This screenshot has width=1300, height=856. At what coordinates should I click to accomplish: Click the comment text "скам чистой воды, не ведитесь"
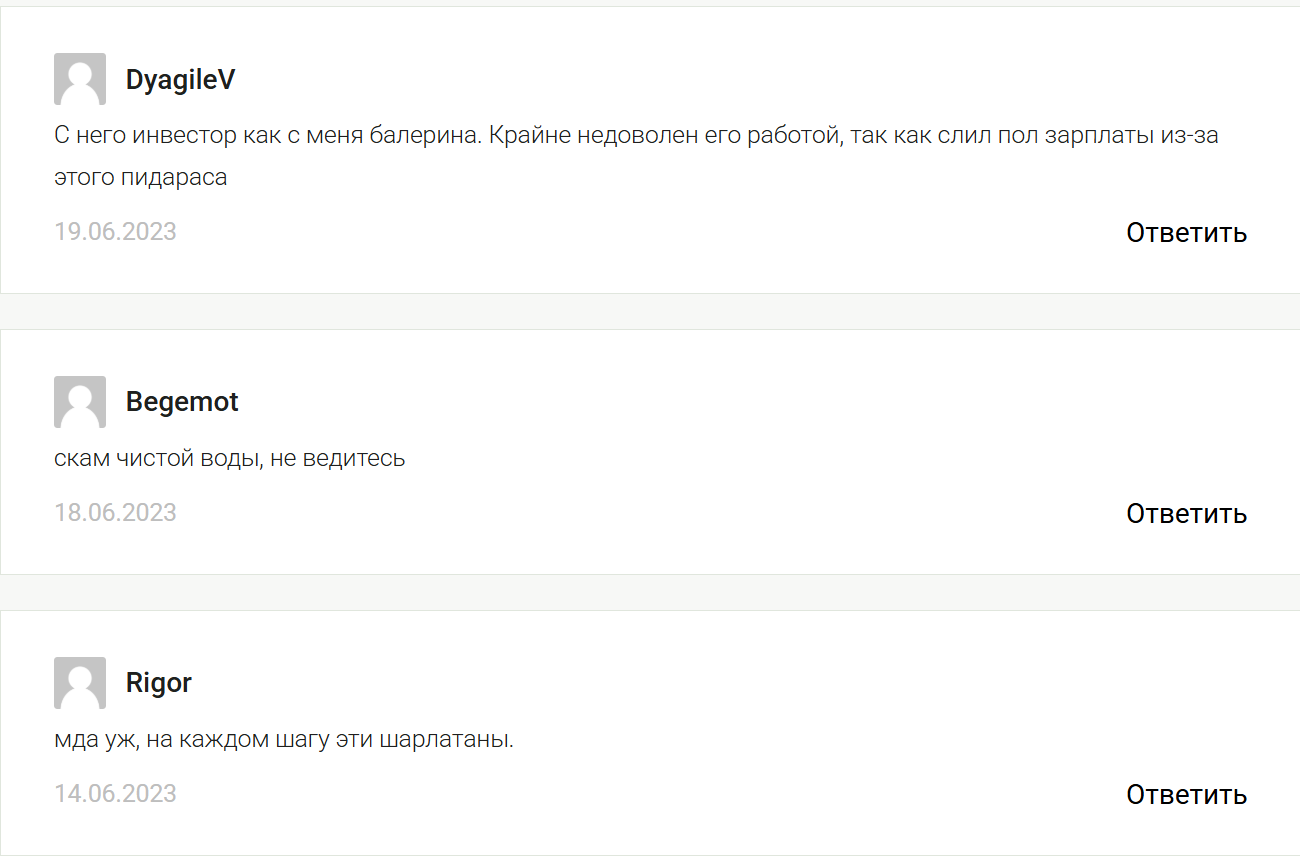tap(230, 459)
